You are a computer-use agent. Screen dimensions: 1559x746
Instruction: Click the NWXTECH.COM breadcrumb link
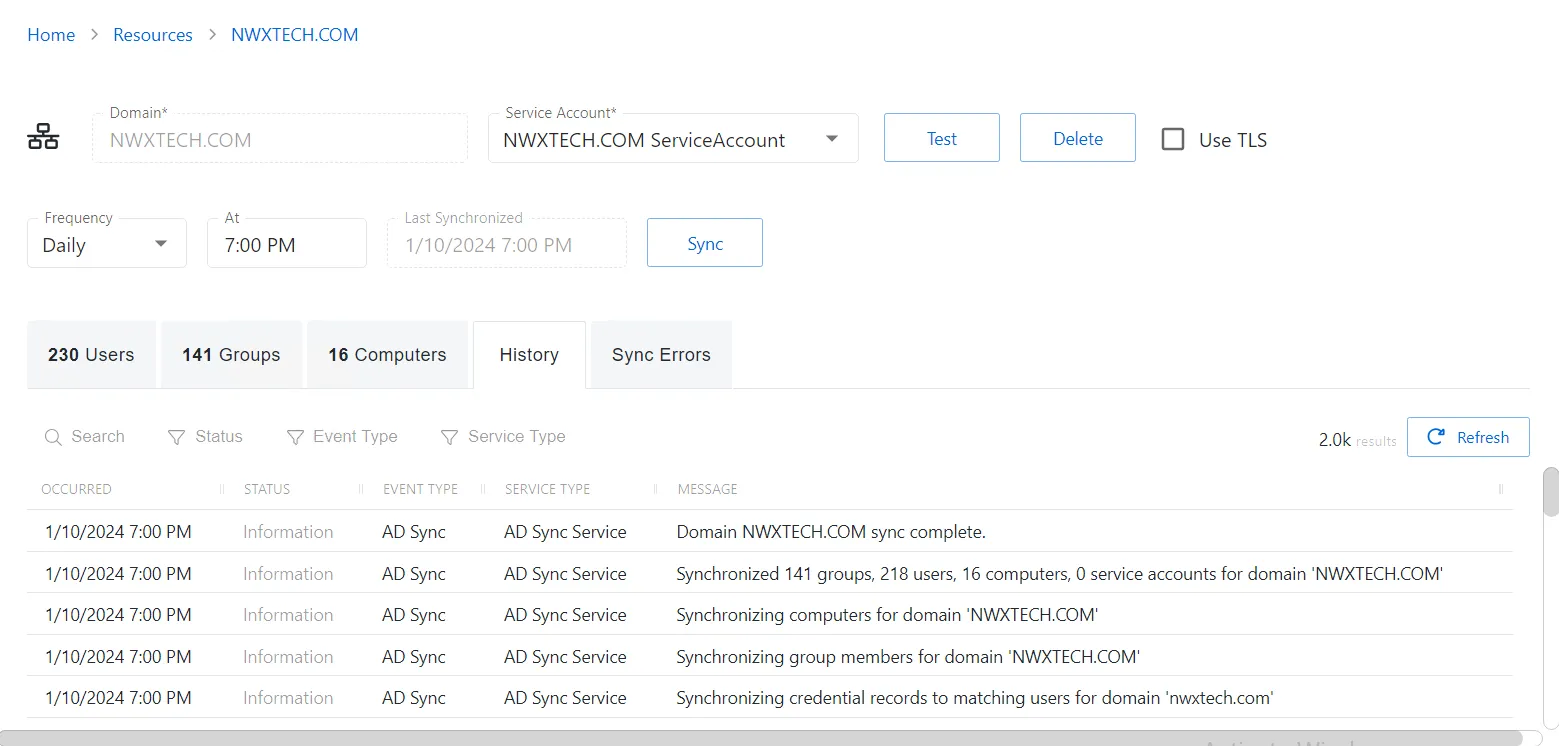pyautogui.click(x=294, y=35)
